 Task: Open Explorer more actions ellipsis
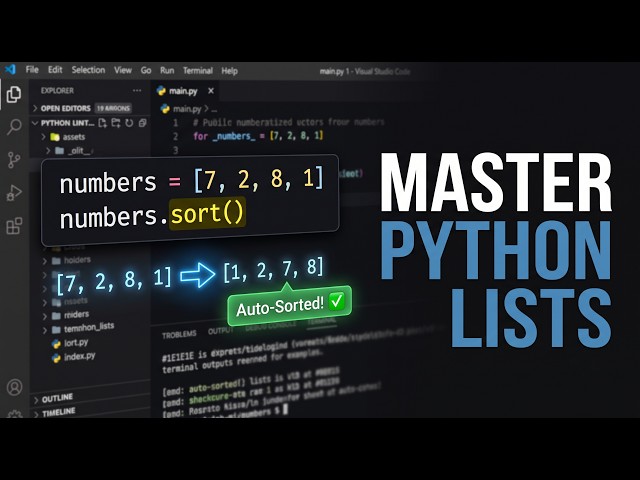pyautogui.click(x=137, y=90)
